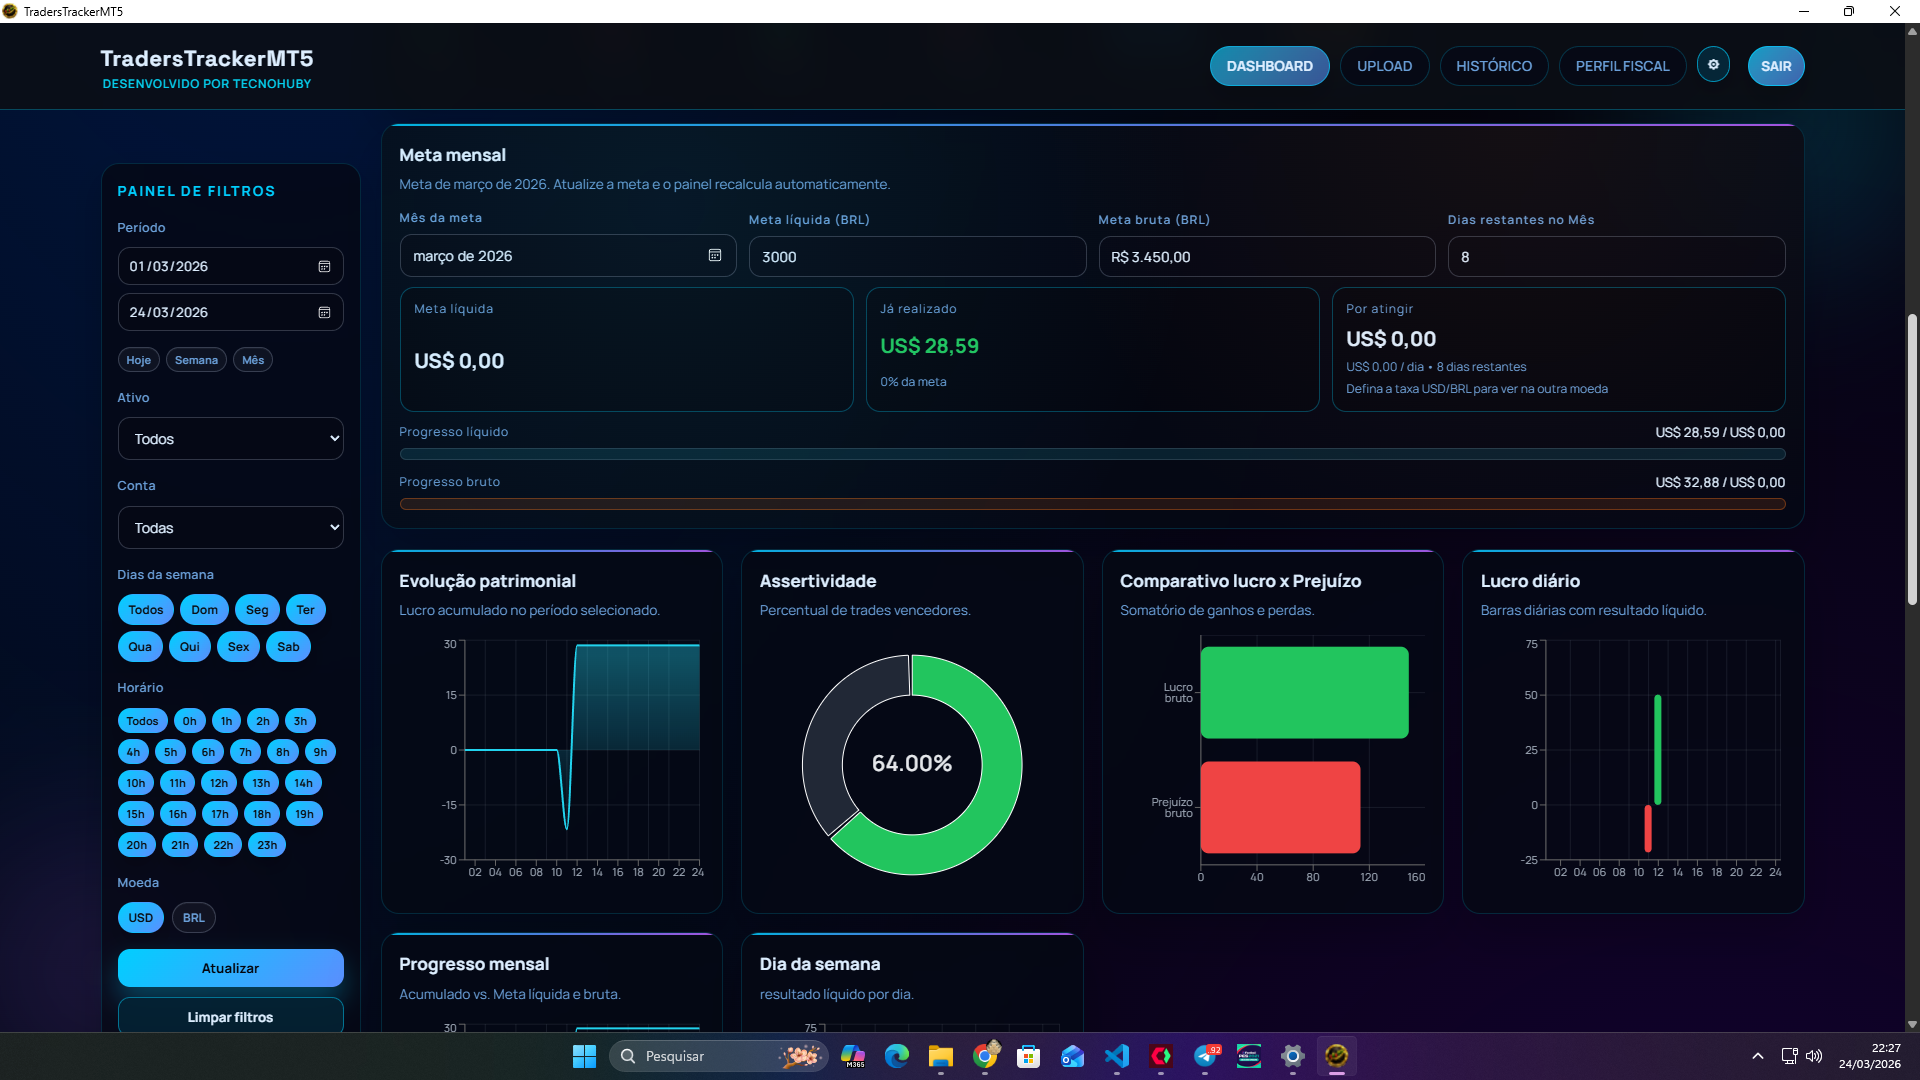
Task: Open settings via the gear icon
Action: click(x=1713, y=65)
